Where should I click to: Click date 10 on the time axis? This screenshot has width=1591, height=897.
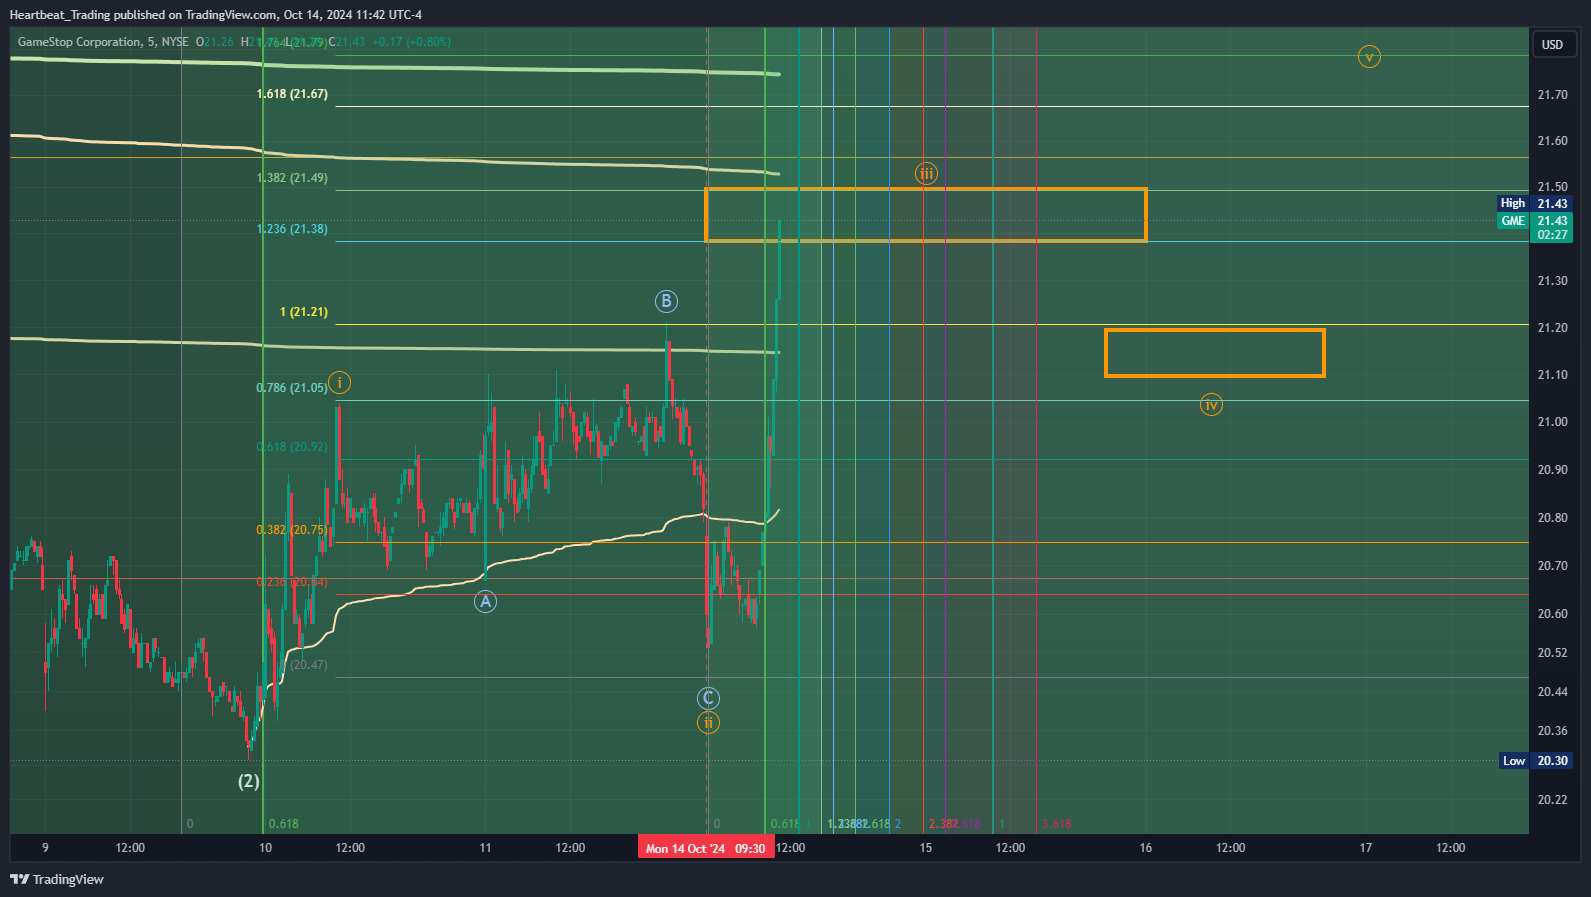265,848
